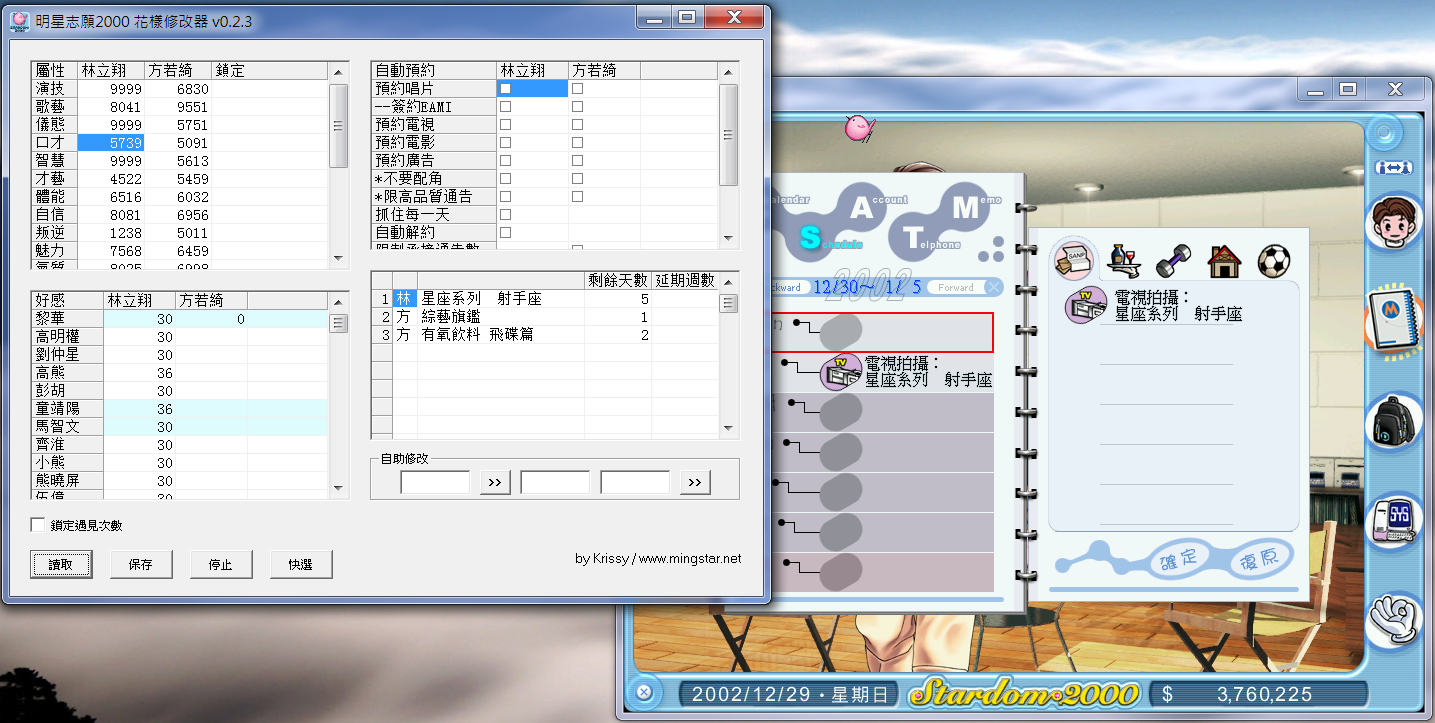Viewport: 1435px width, 723px height.
Task: Check 預約電視 box for 林立翔
Action: tap(506, 125)
